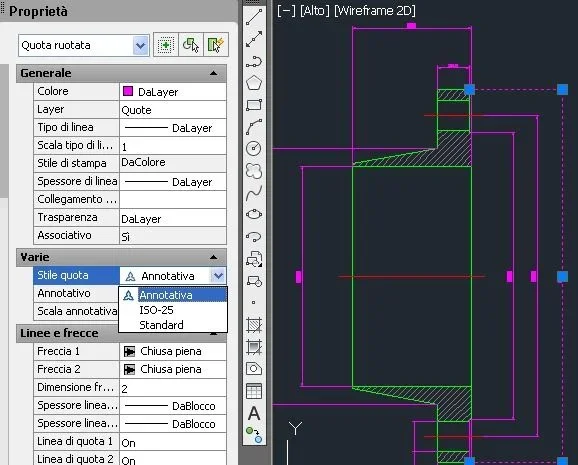
Task: Click the Select Objects icon
Action: 191,45
